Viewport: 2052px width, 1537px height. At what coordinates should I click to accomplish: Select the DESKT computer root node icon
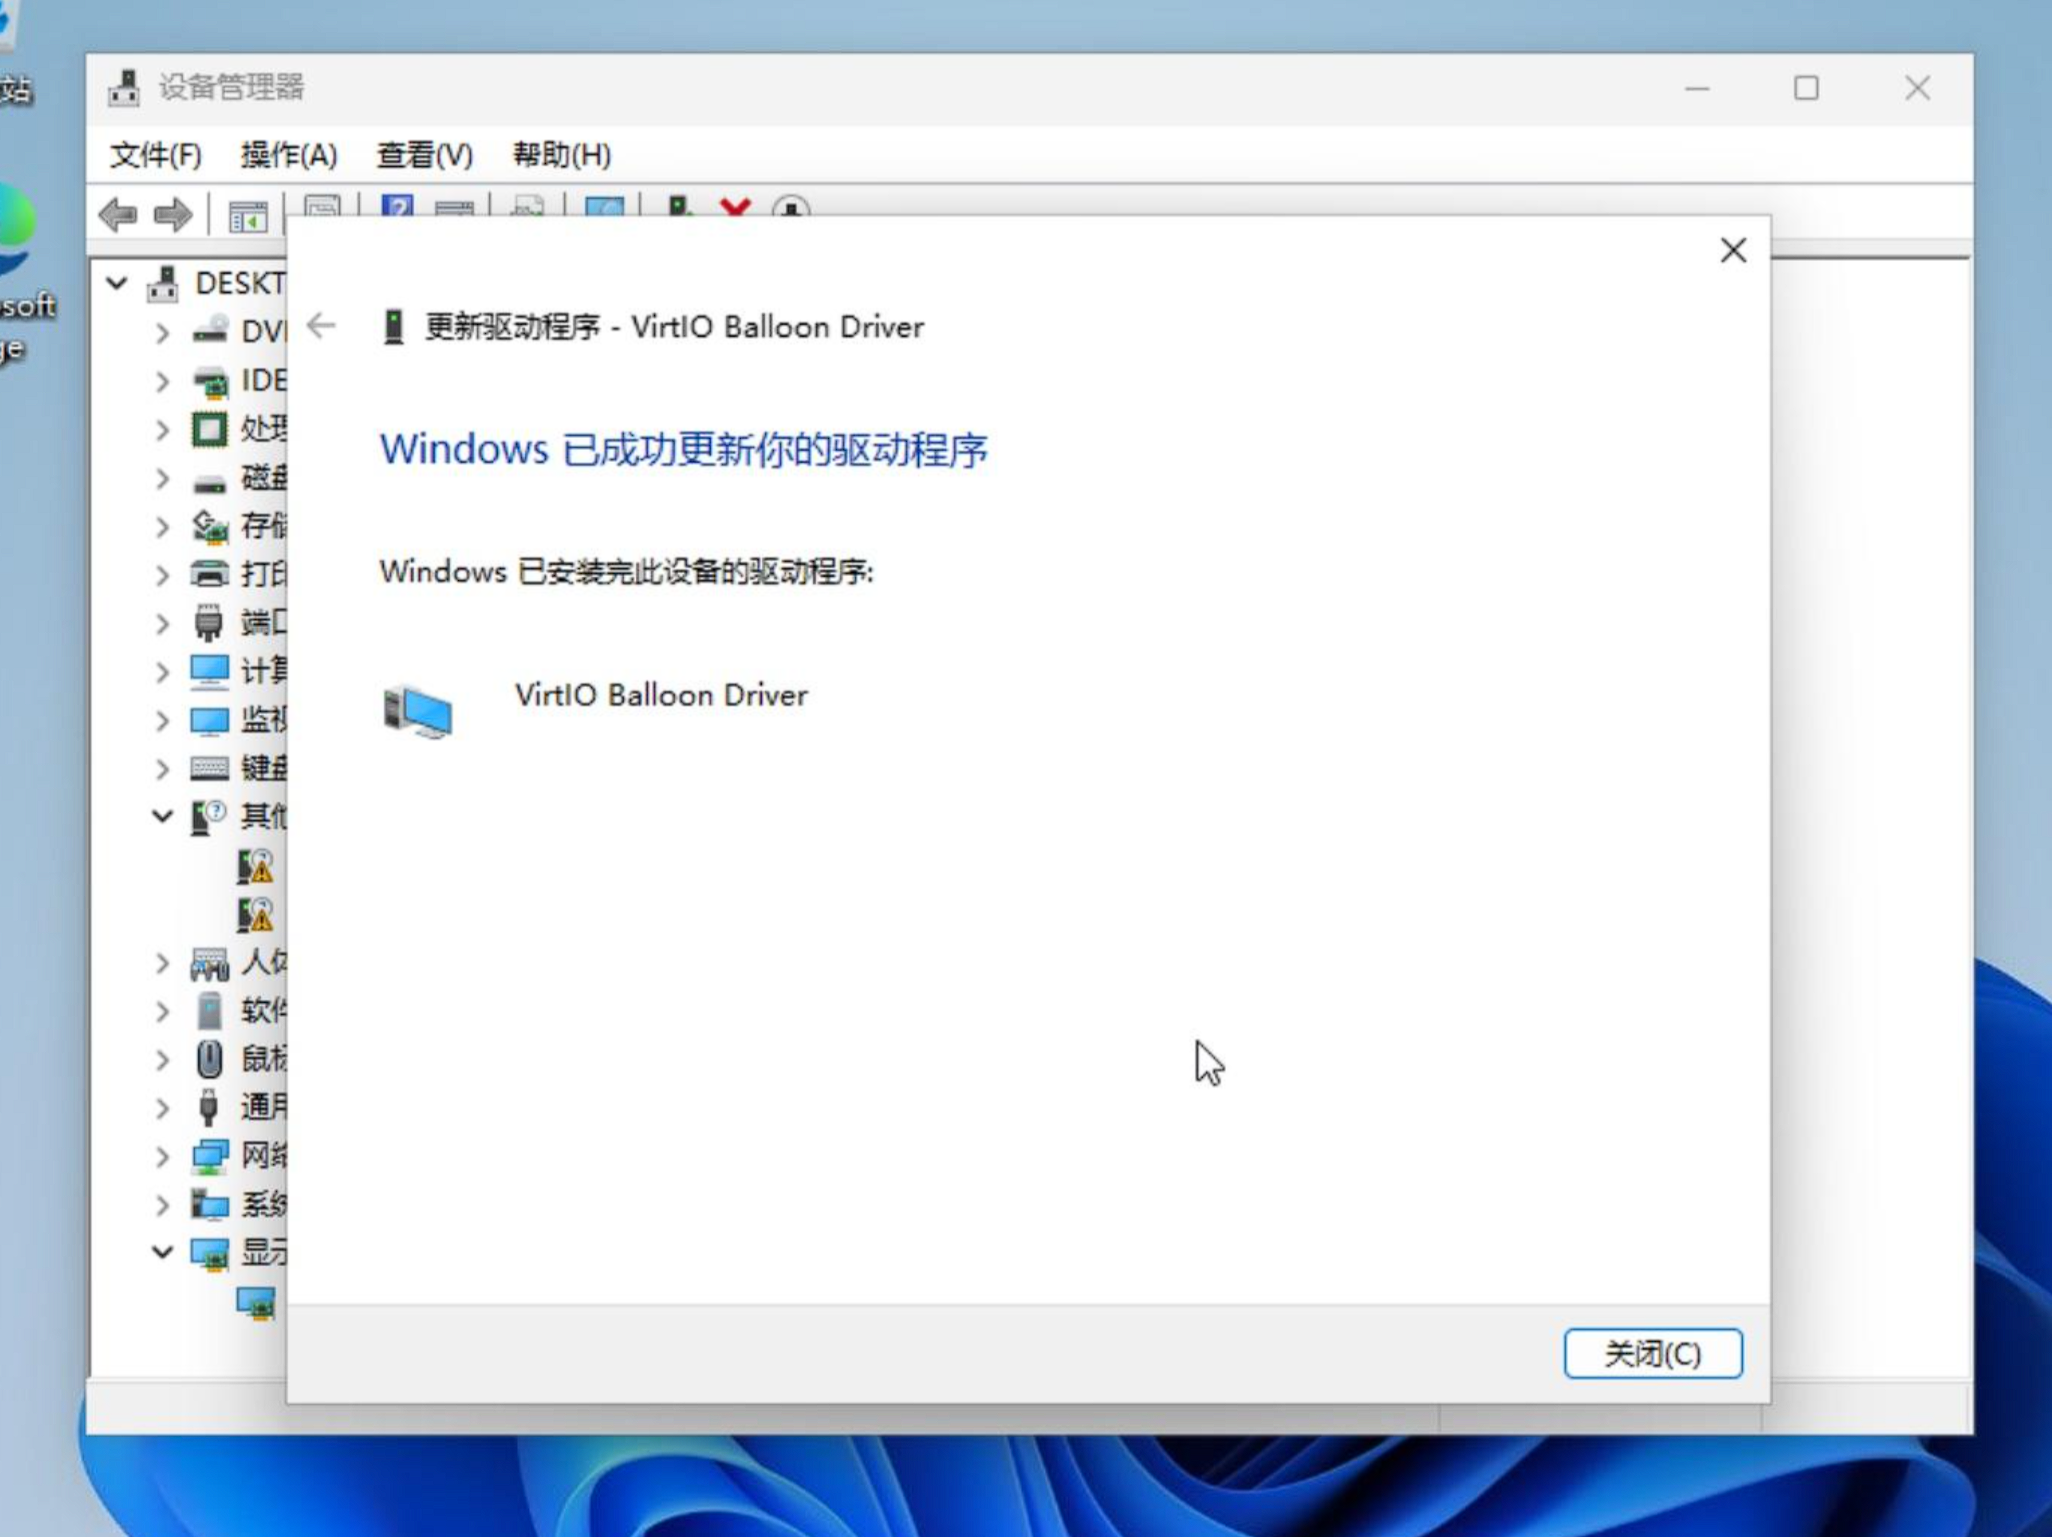click(x=163, y=284)
